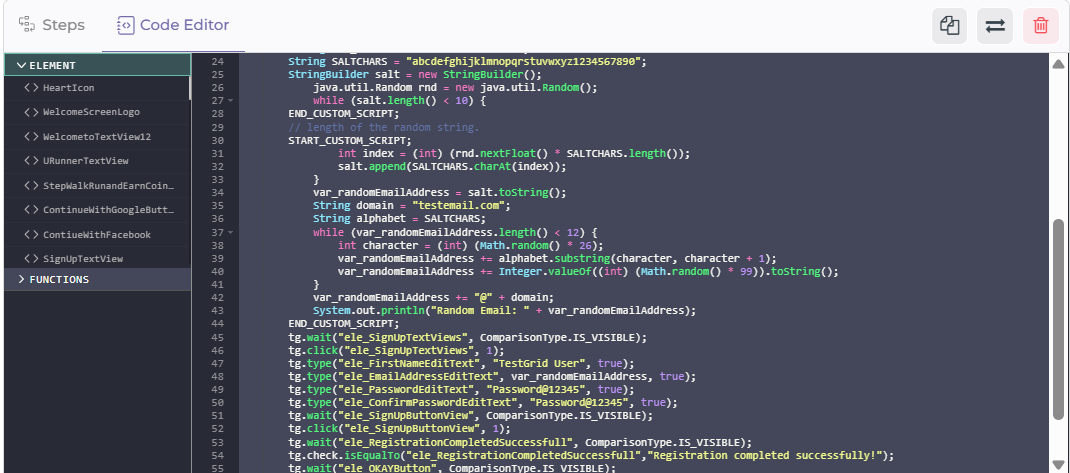This screenshot has height=473, width=1070.
Task: Fold the code block at line 27
Action: [x=230, y=101]
